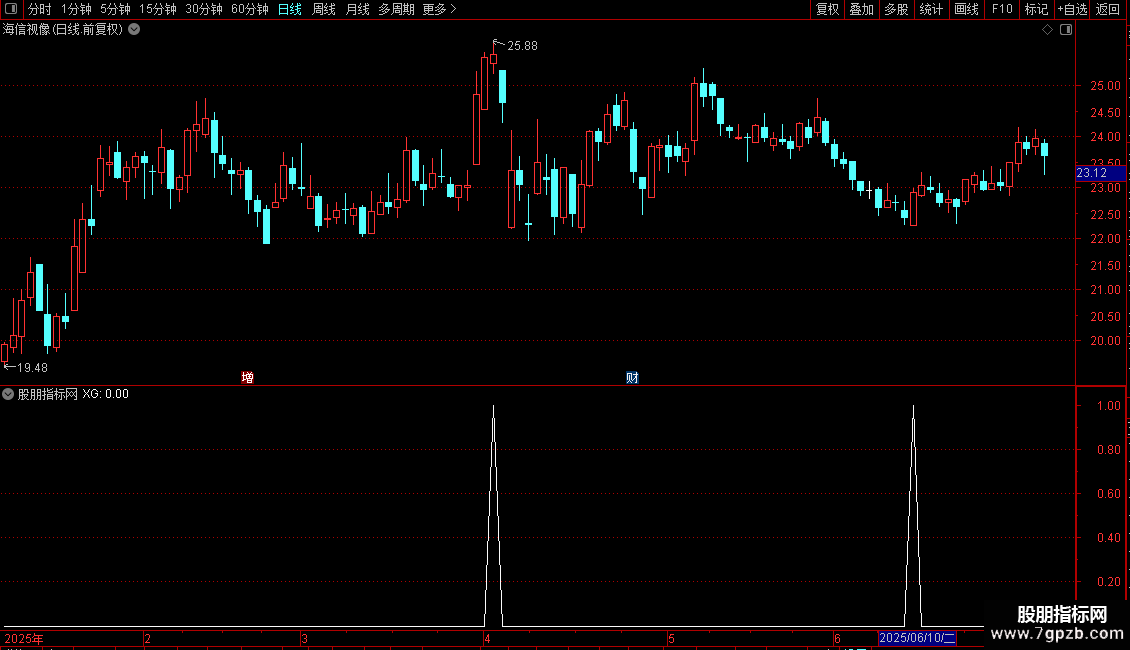1130x650 pixels.
Task: Click the 2025年 label on time axis
Action: pos(24,638)
